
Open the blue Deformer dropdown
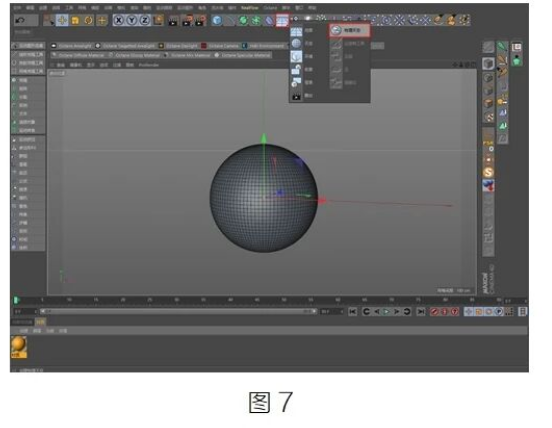pyautogui.click(x=269, y=20)
